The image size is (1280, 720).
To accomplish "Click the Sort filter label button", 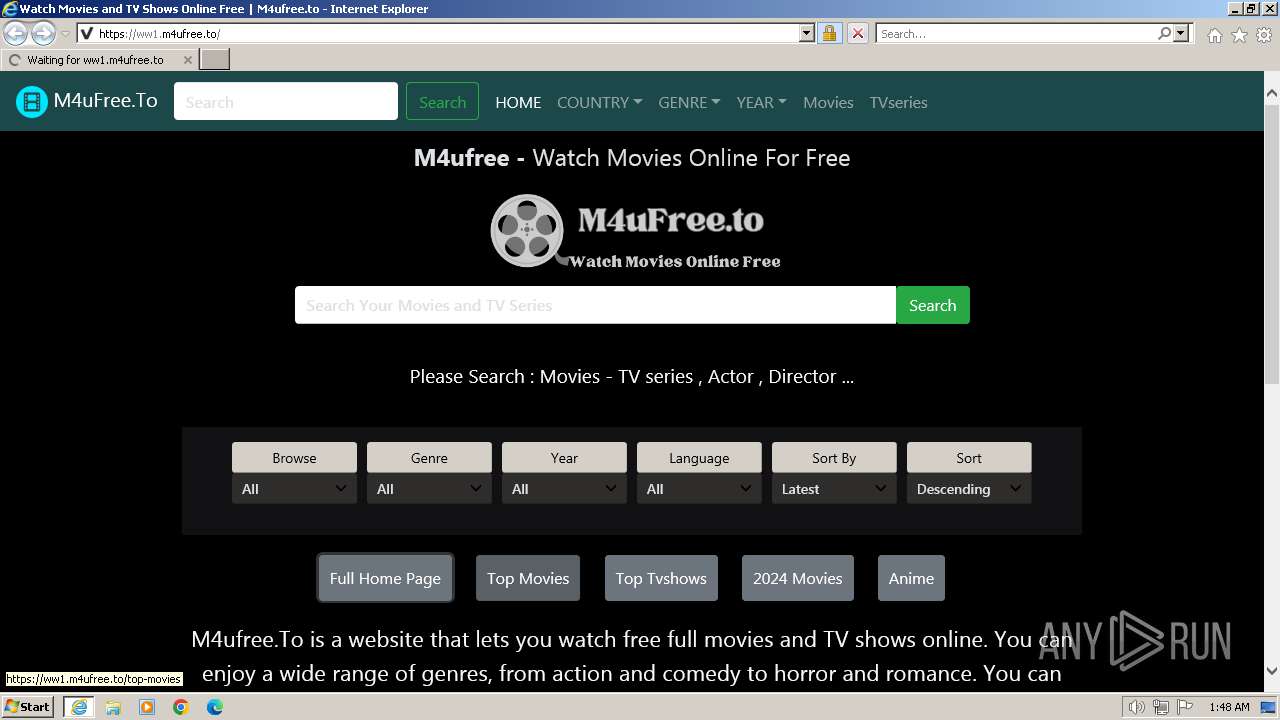I will coord(969,458).
